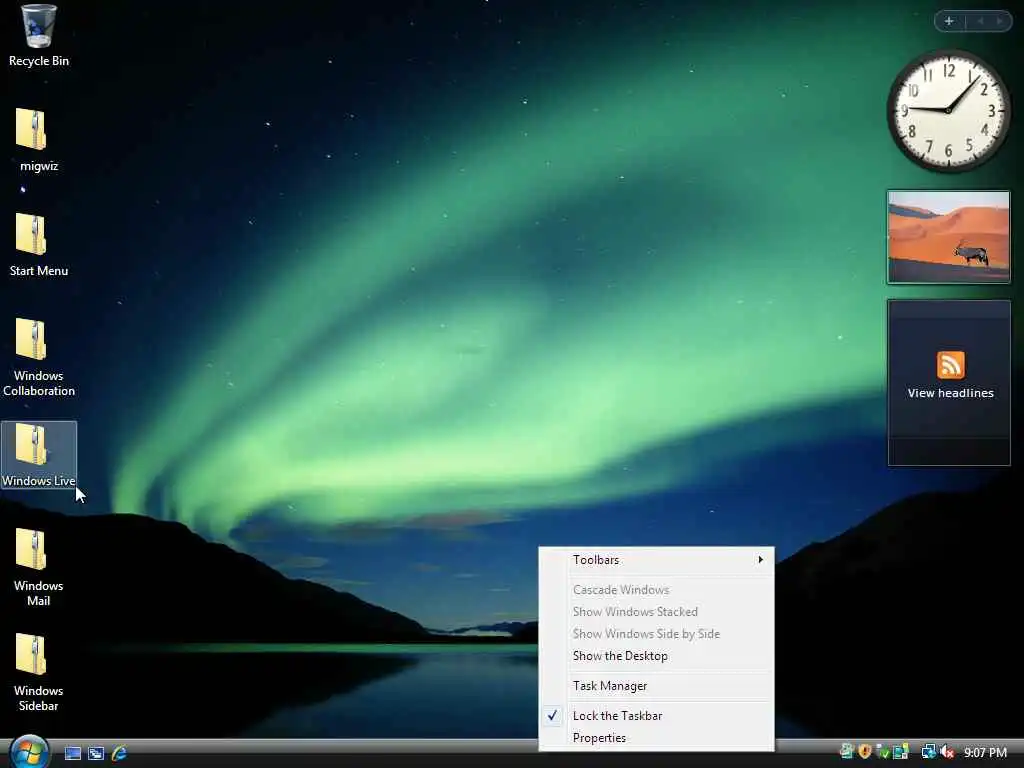
Task: Click the greyed Show Windows Stacked entry
Action: coord(656,612)
